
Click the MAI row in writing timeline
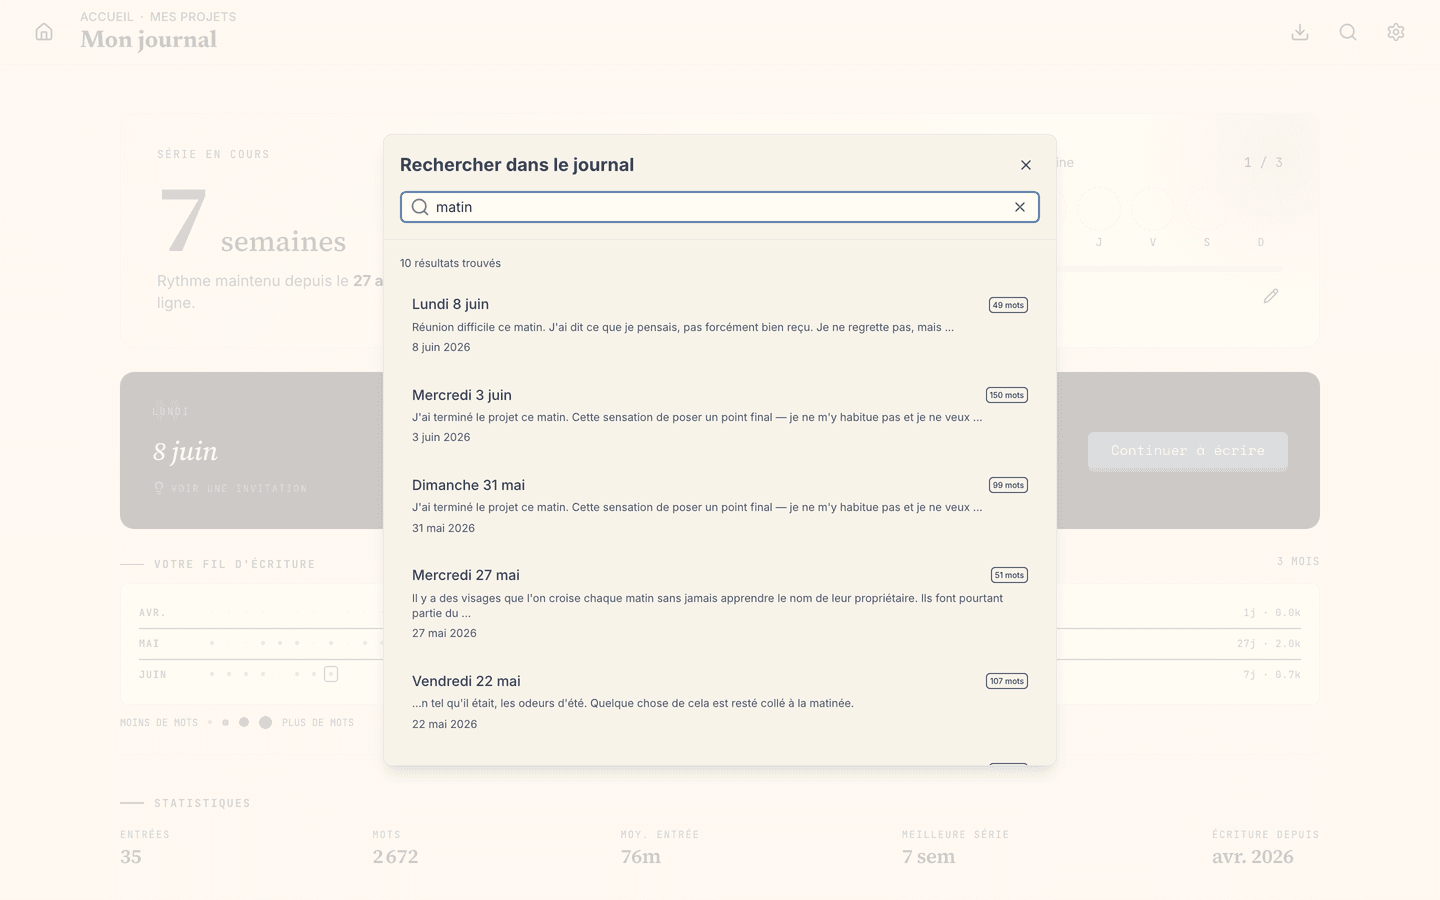click(720, 643)
